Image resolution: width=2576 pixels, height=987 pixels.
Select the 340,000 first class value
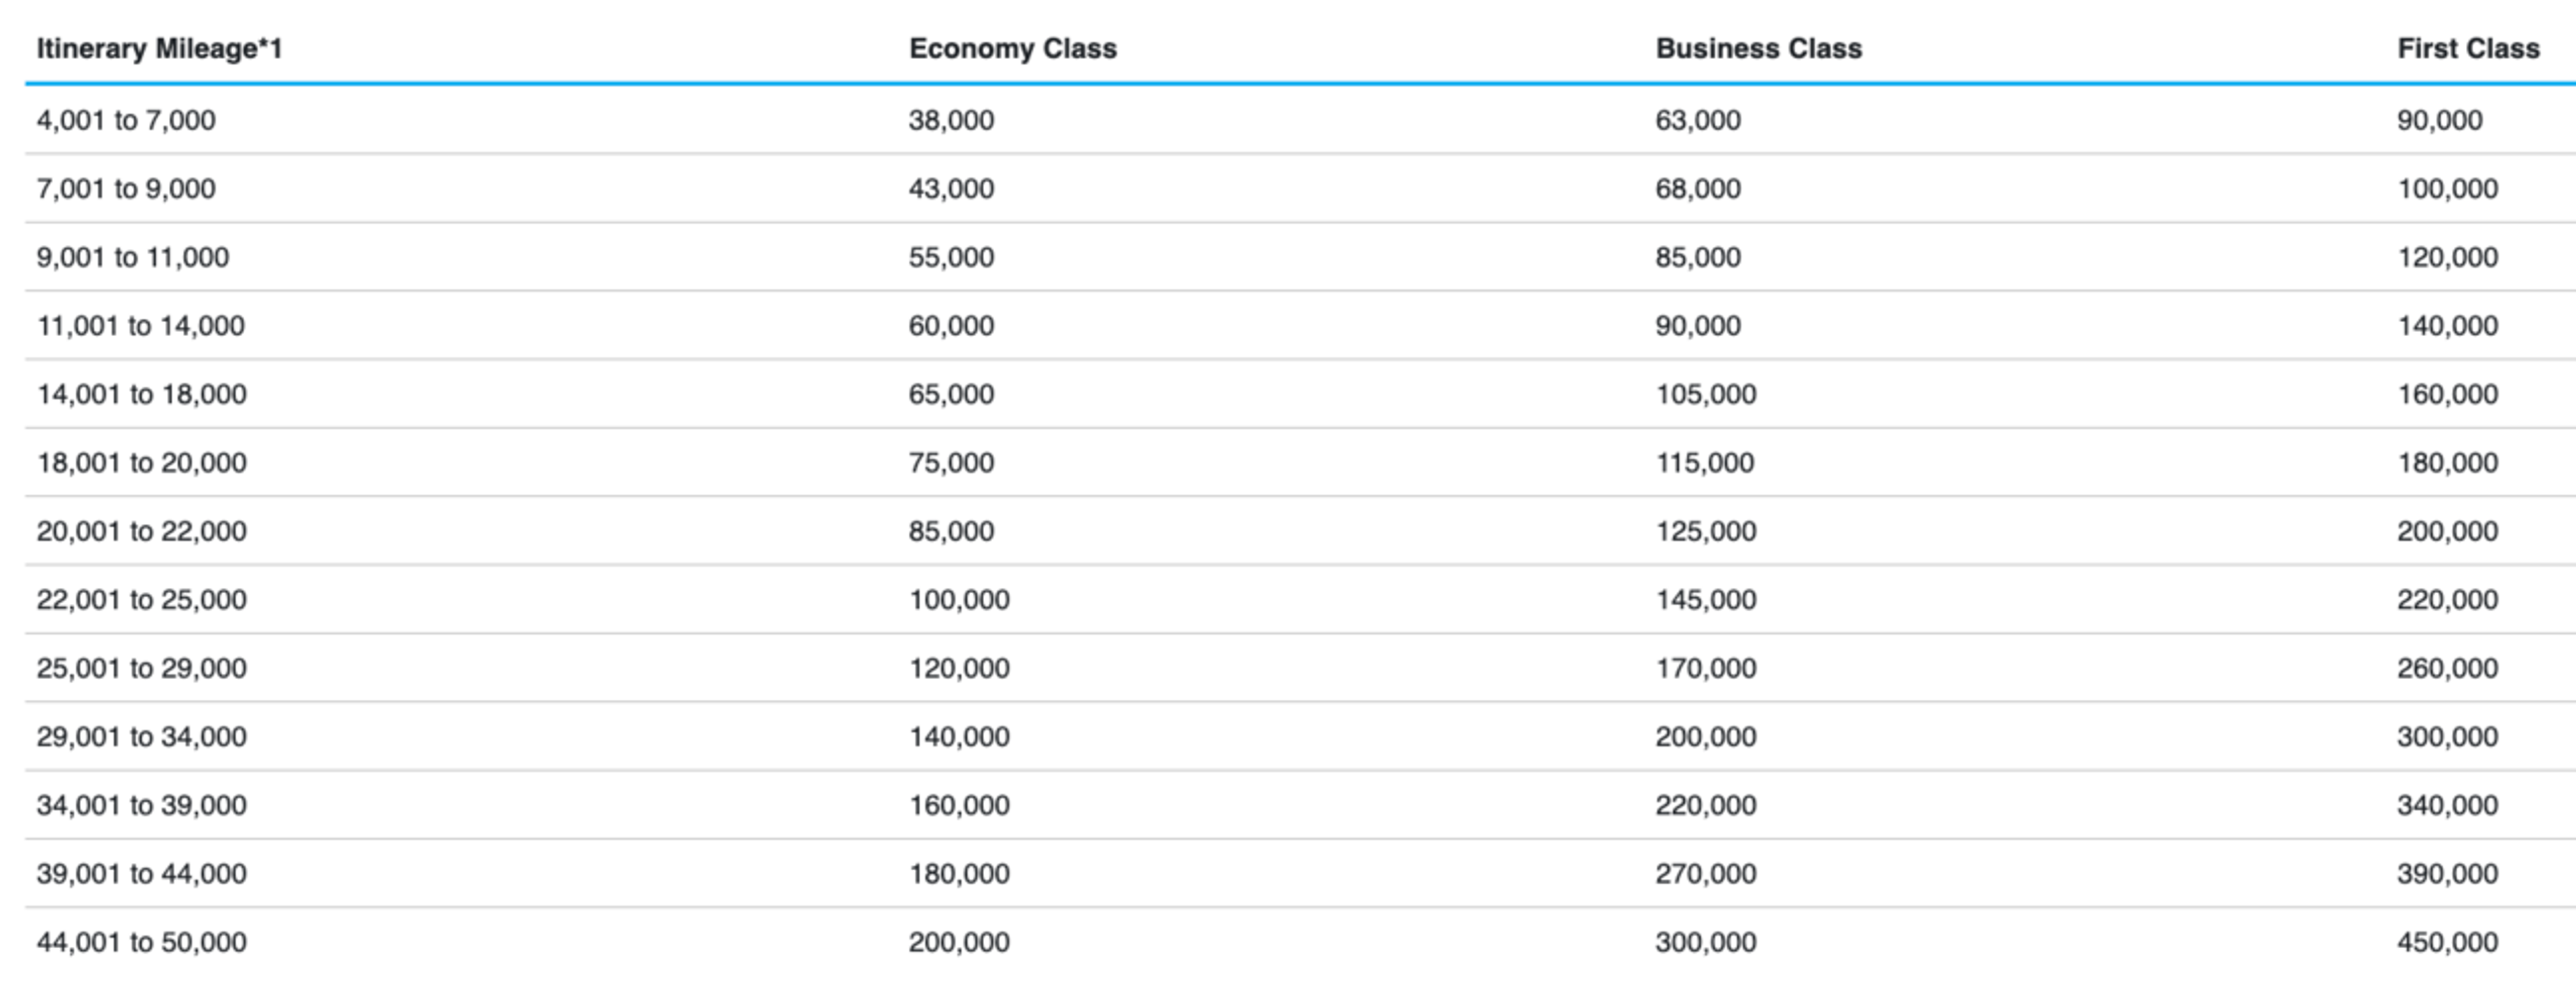point(2447,806)
